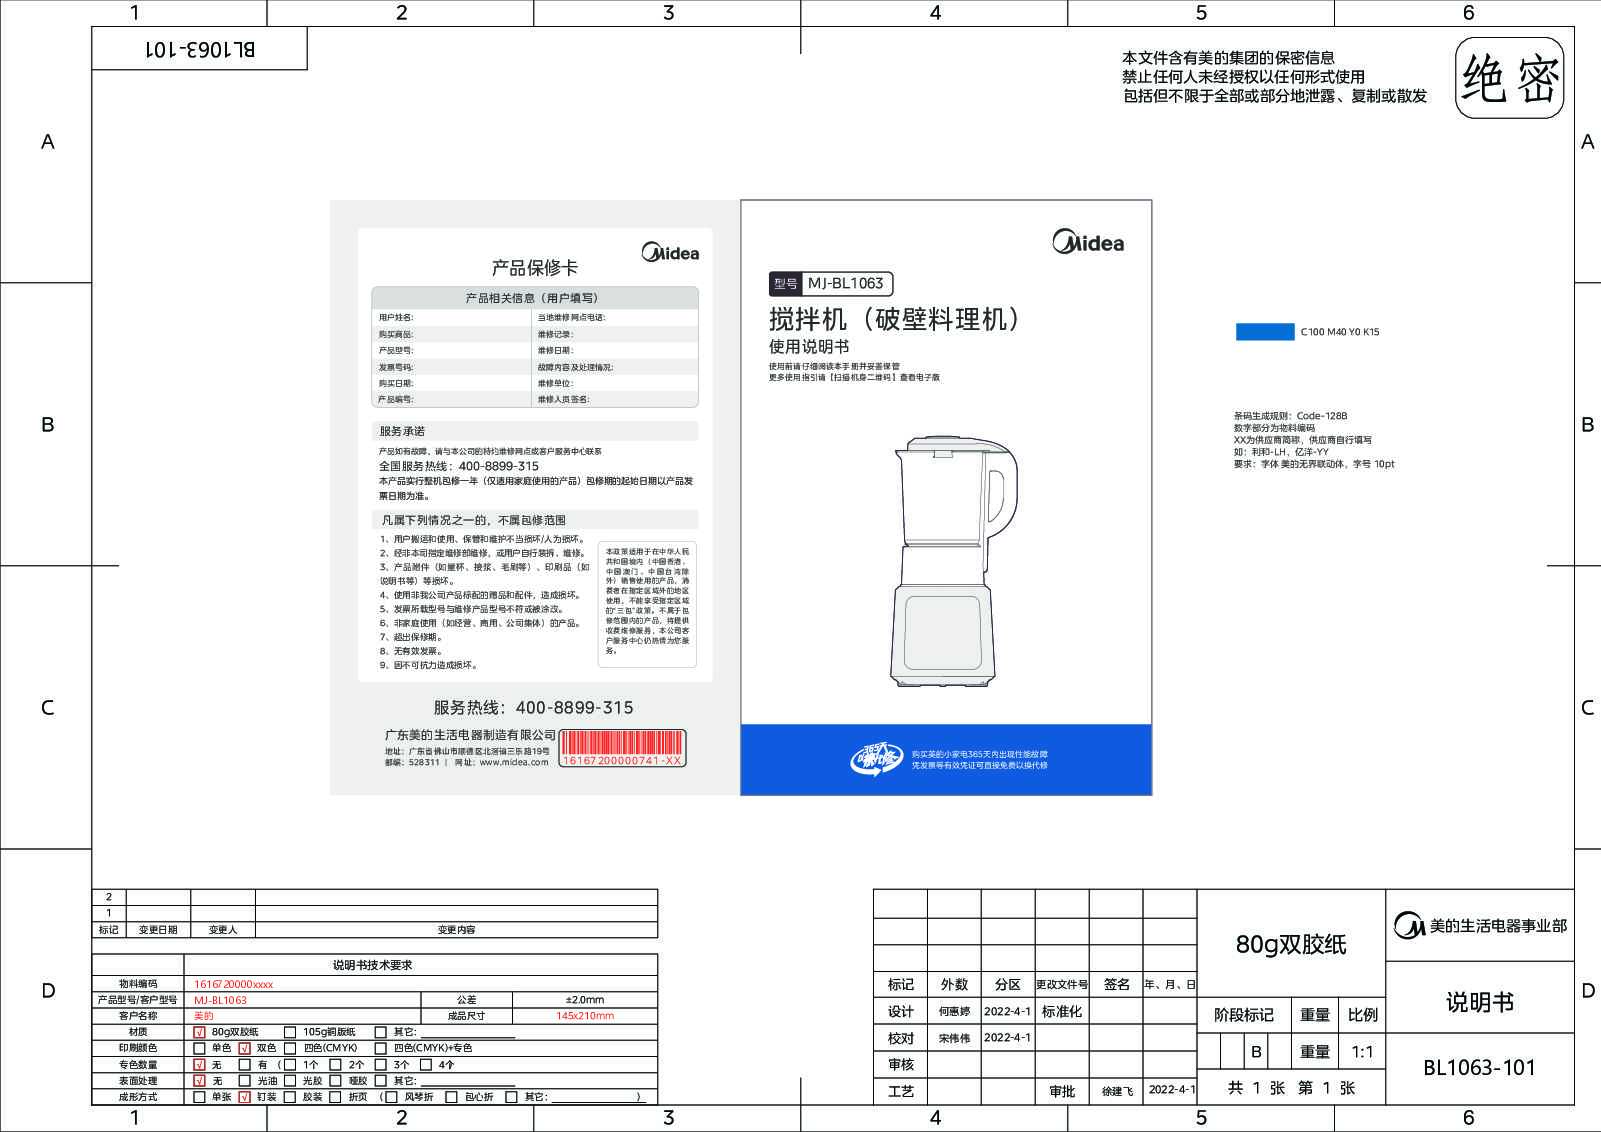
Task: Click tolerance value ±2.0mm
Action: click(585, 1000)
